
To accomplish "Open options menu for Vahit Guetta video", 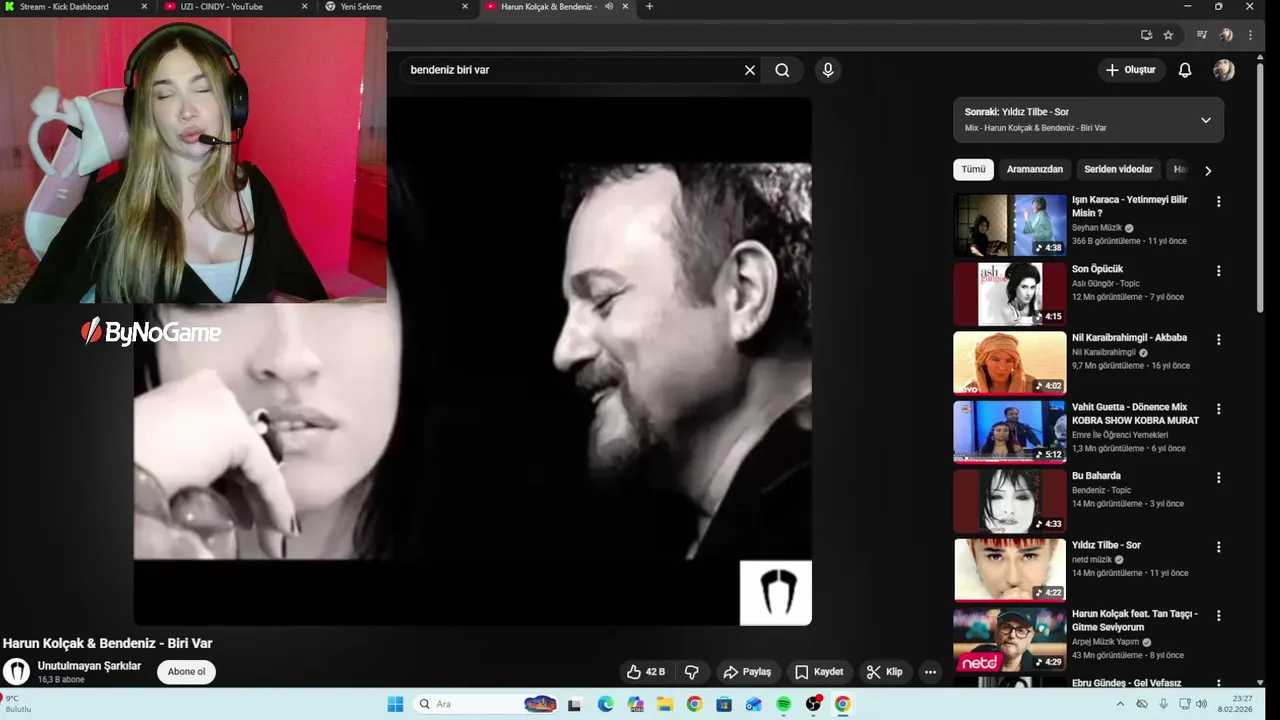I will coord(1218,409).
